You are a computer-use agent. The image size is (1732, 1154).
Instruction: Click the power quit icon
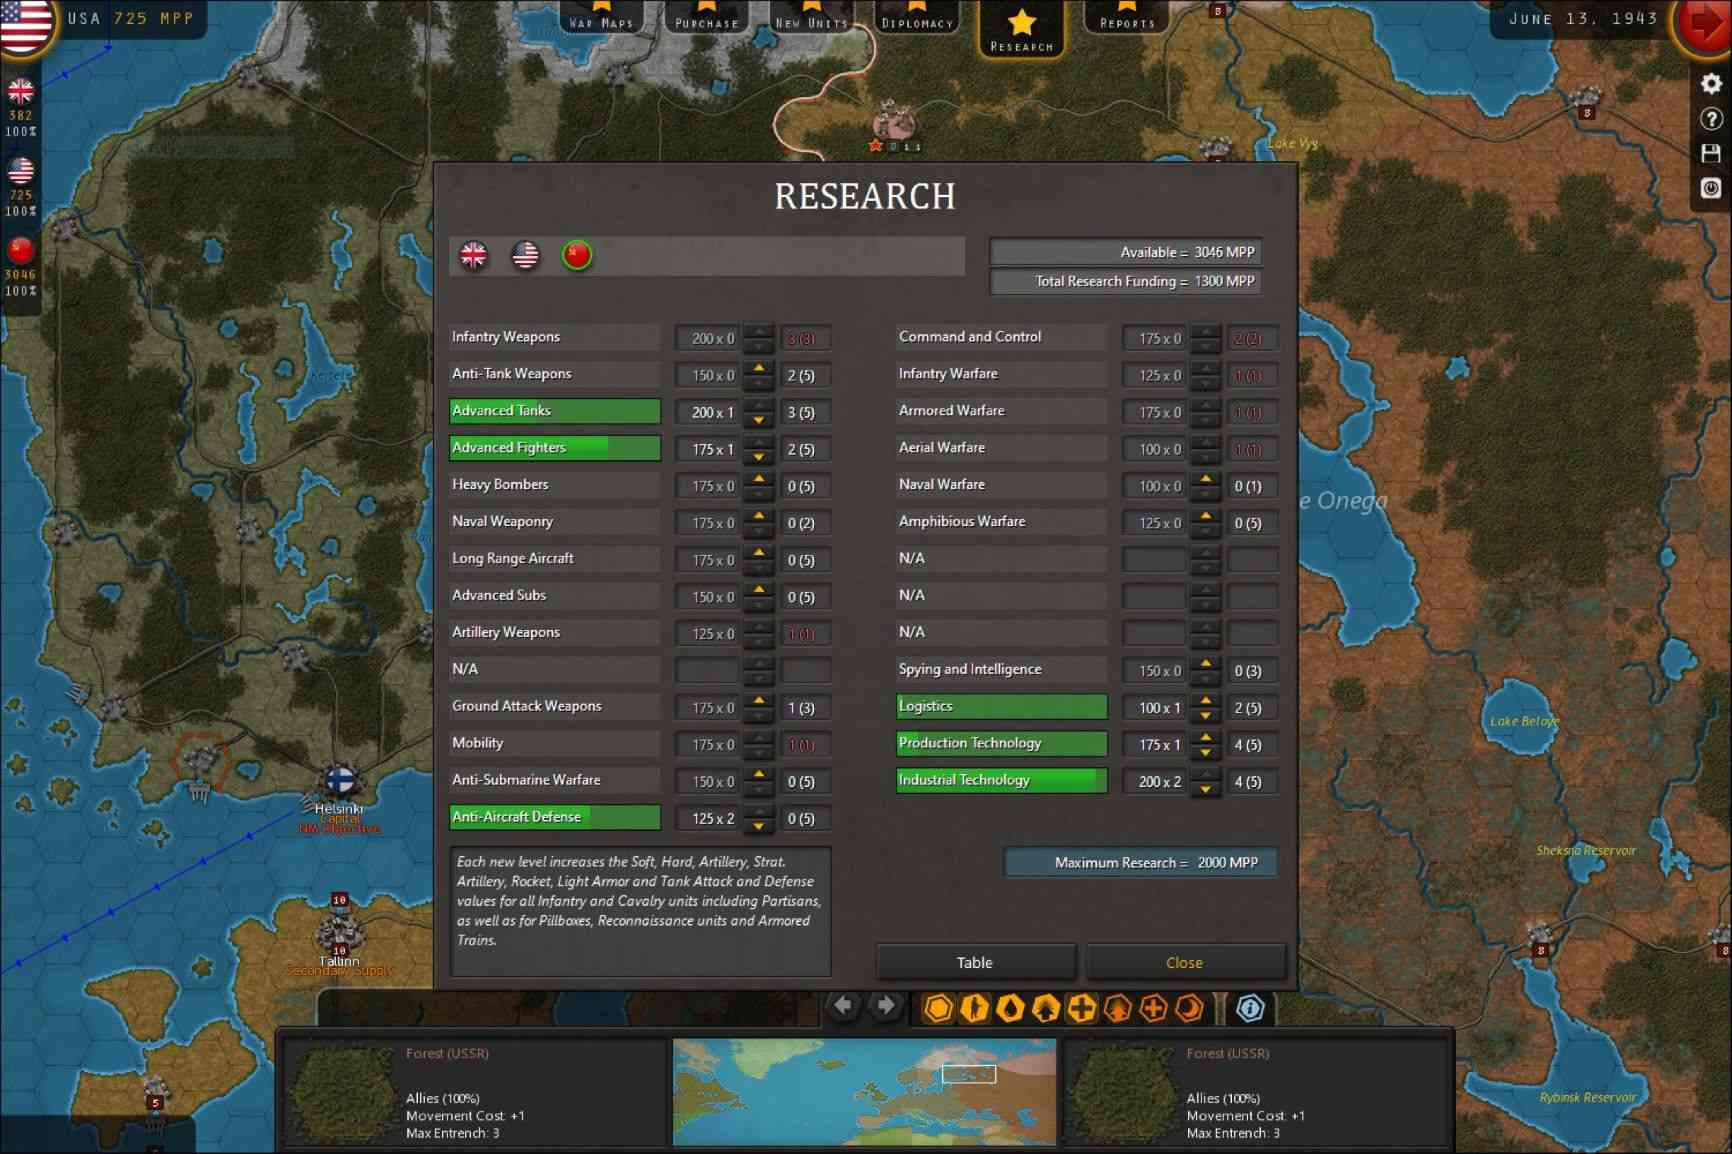(x=1711, y=188)
